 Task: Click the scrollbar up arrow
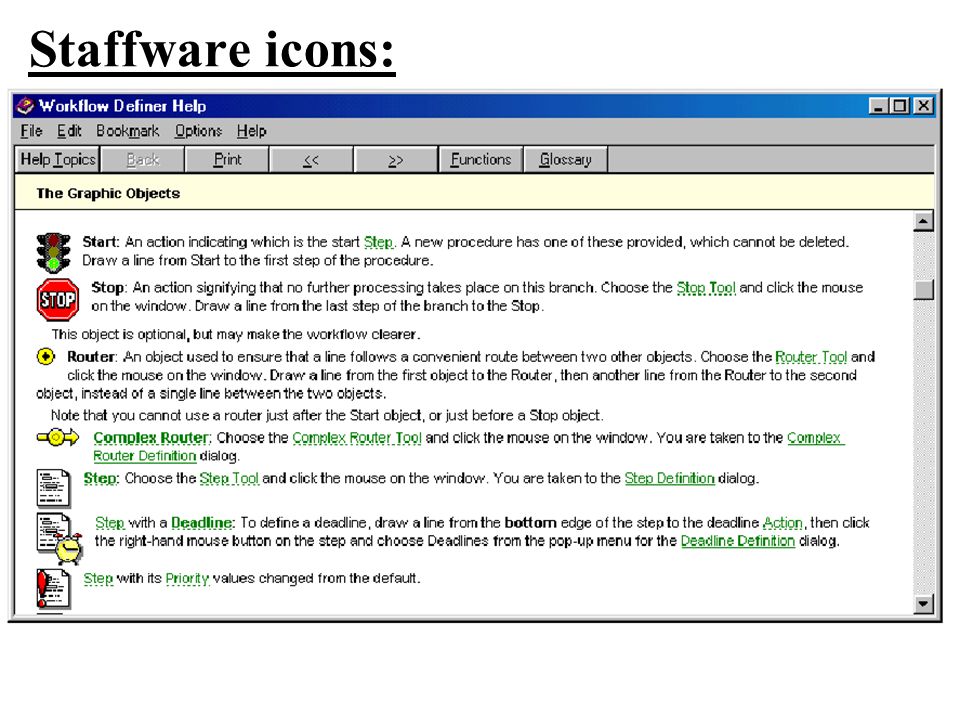pyautogui.click(x=923, y=221)
